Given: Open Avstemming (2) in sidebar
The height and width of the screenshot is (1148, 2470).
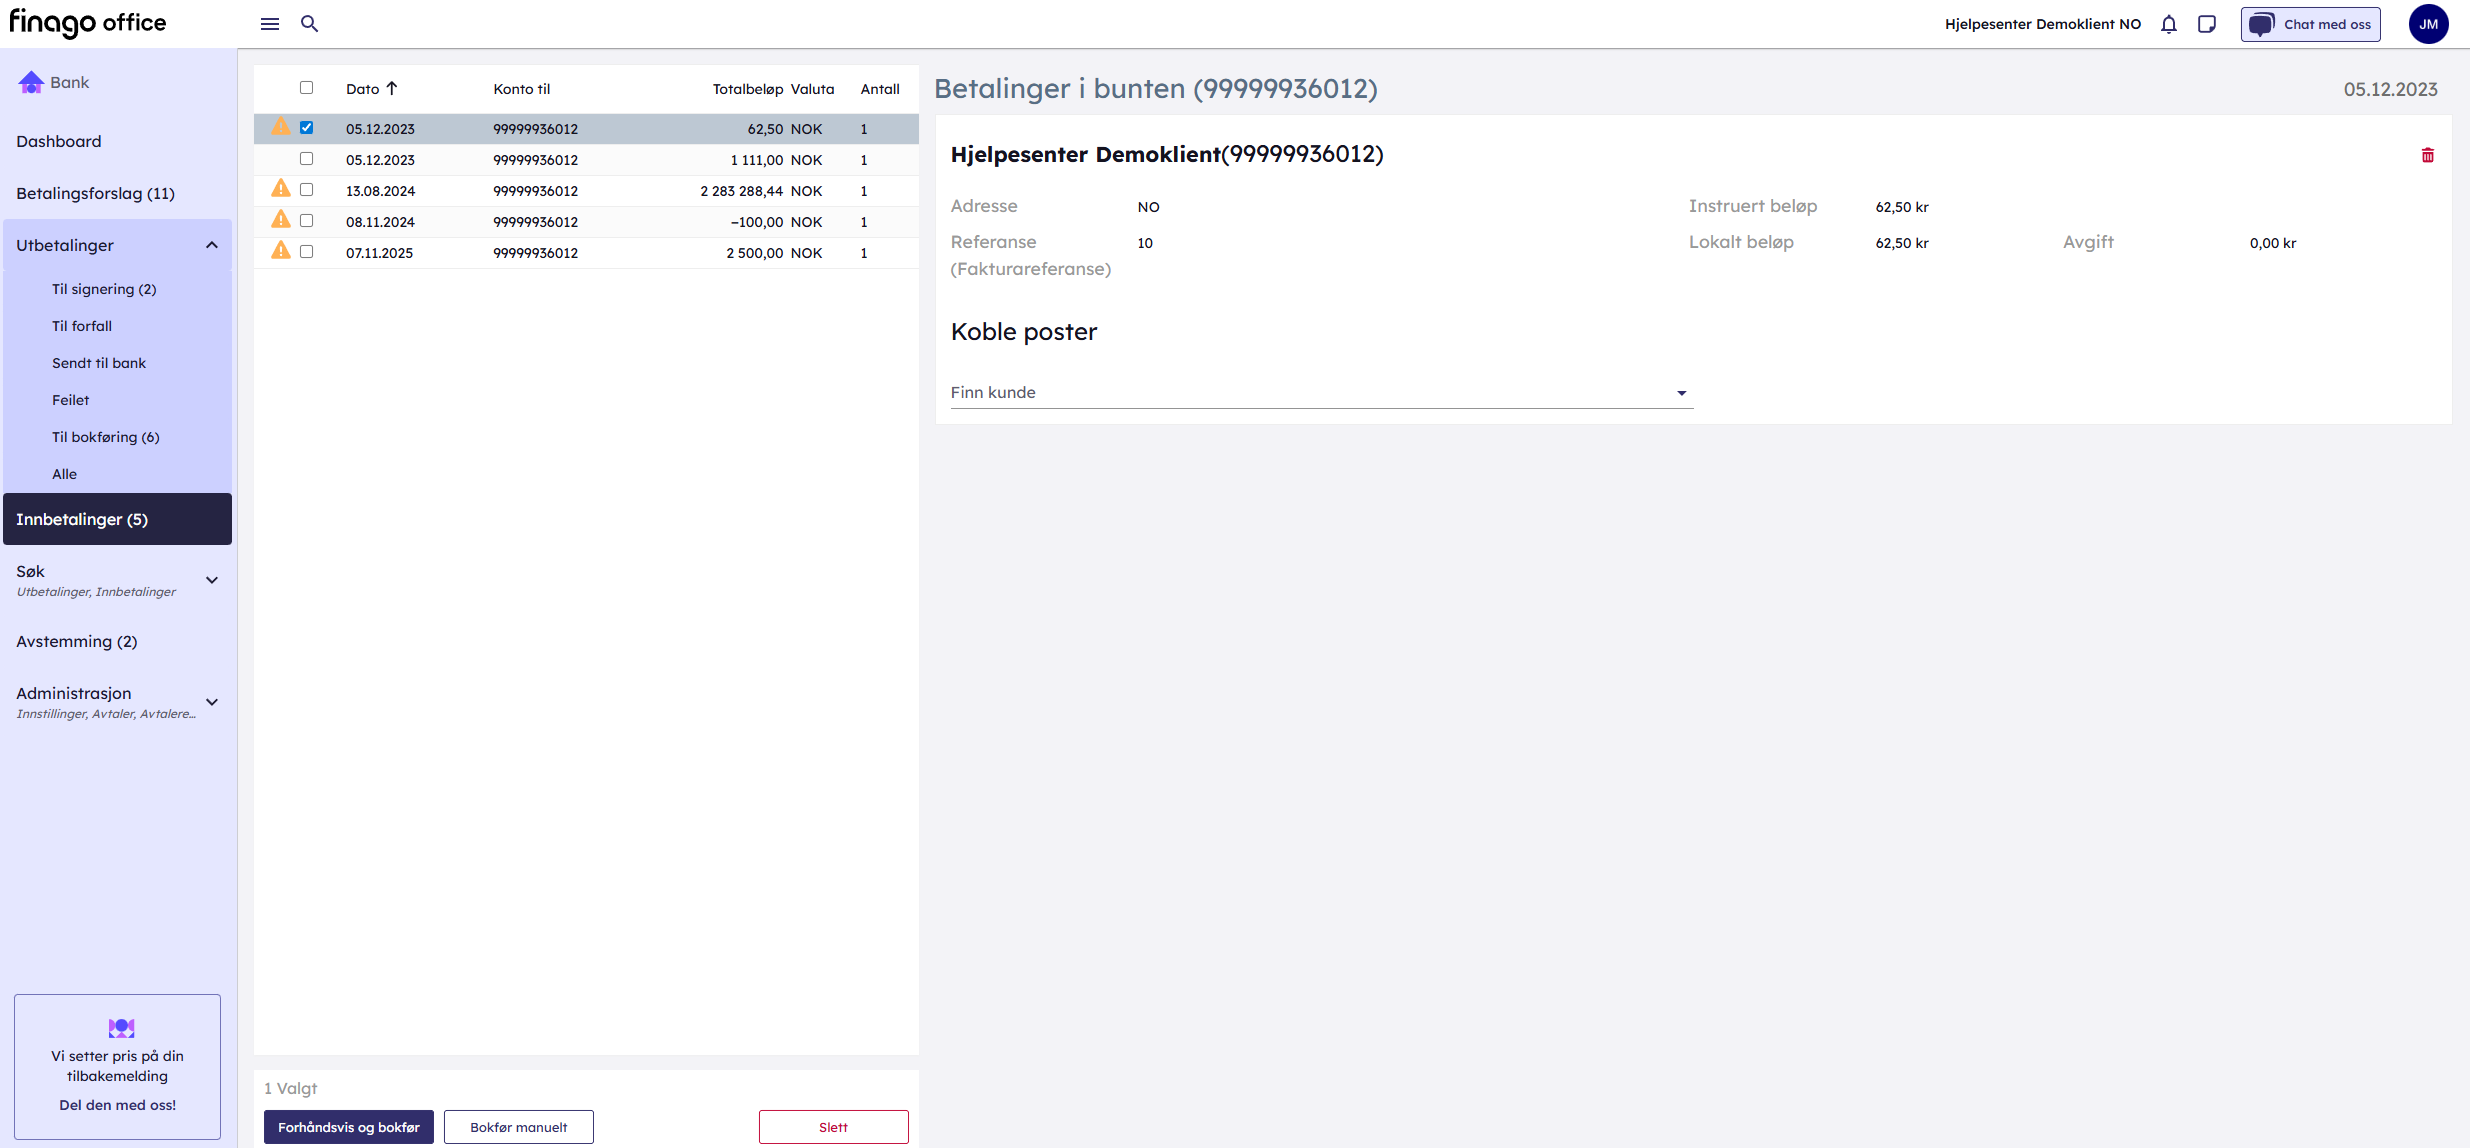Looking at the screenshot, I should pyautogui.click(x=77, y=642).
